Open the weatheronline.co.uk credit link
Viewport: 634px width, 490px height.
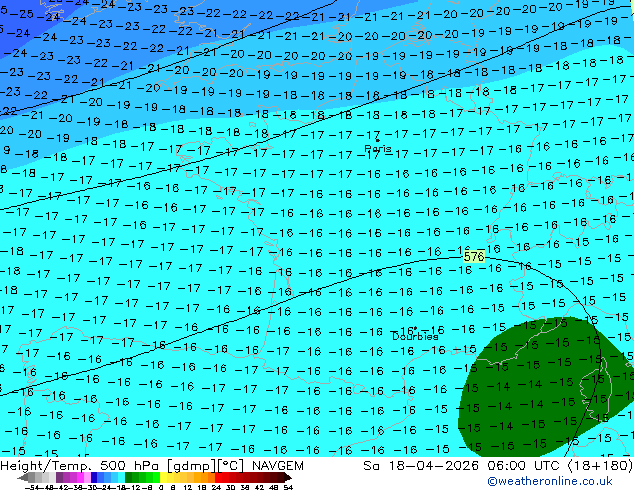[550, 481]
